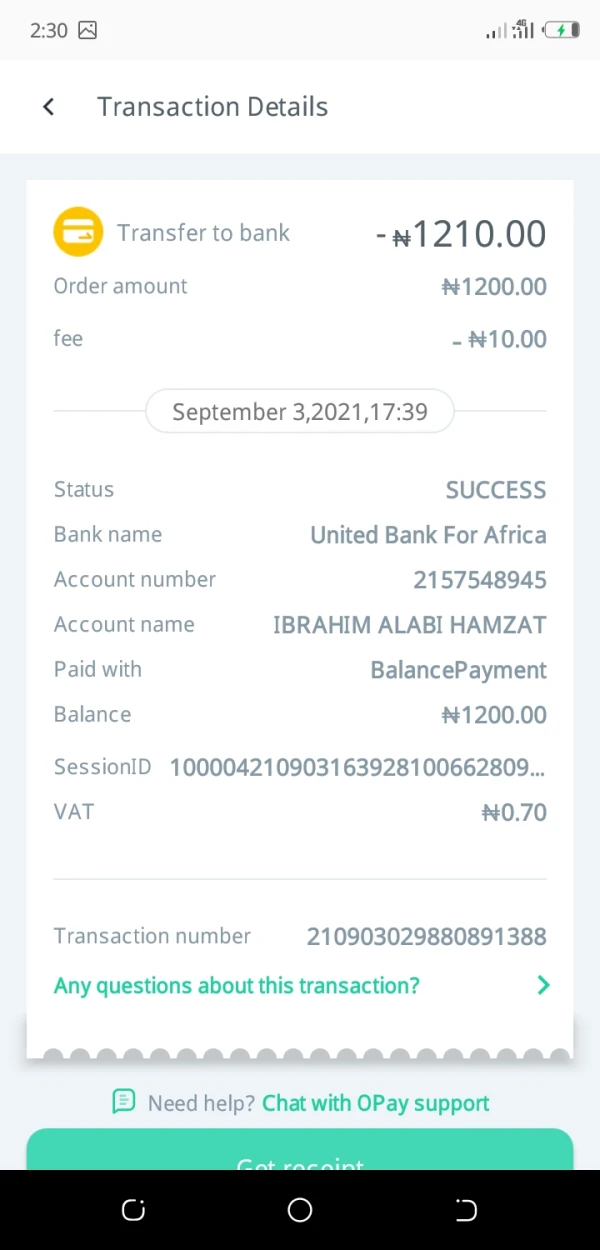Tap the United Bank For Africa text
This screenshot has width=600, height=1250.
[x=428, y=535]
